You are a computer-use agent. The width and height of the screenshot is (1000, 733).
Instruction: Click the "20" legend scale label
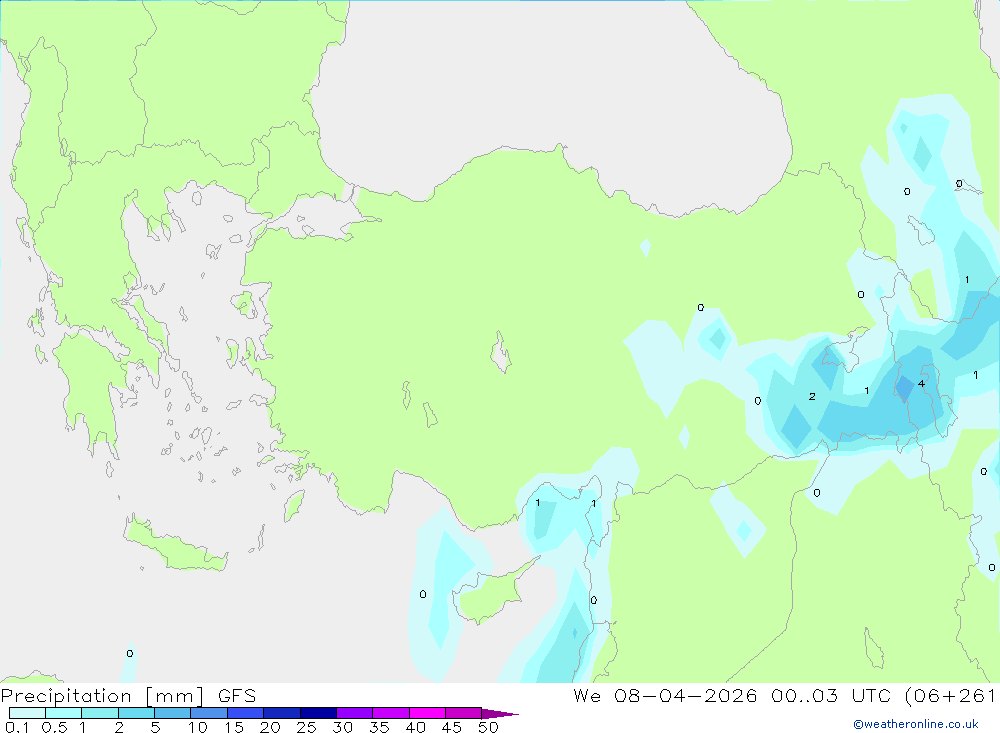pos(270,727)
